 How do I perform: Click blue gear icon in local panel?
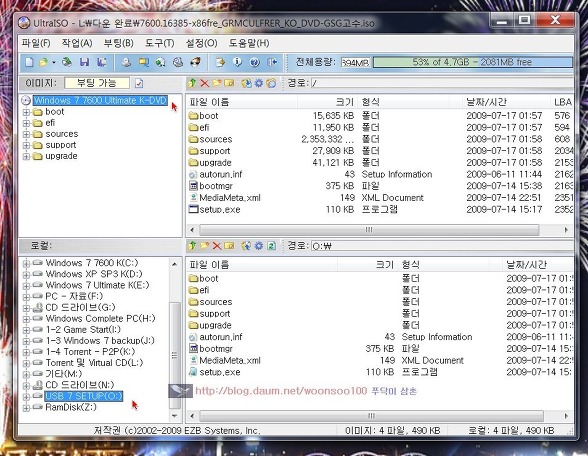coord(259,246)
